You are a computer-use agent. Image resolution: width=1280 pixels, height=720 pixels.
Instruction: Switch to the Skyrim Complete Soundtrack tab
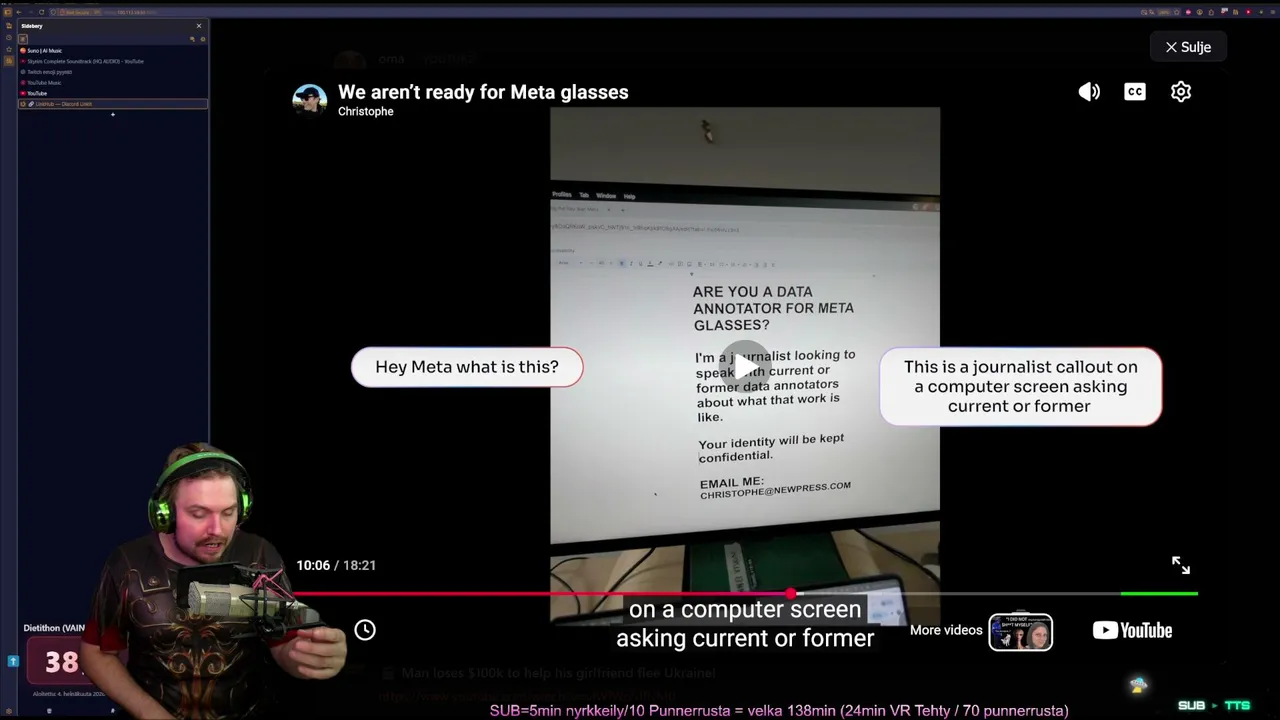(113, 61)
